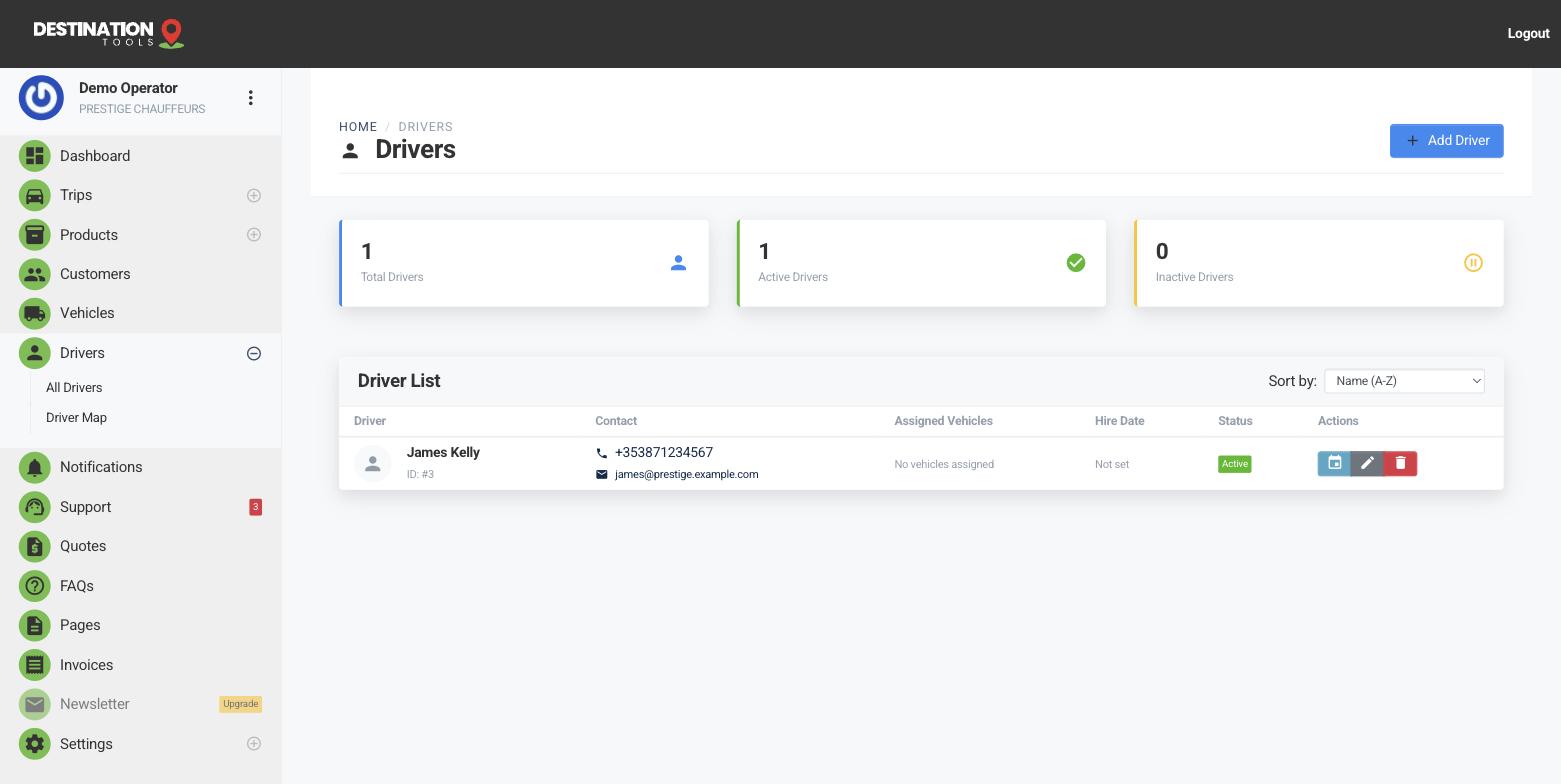The height and width of the screenshot is (784, 1561).
Task: Click the Inactive Drivers pause icon
Action: click(x=1473, y=263)
